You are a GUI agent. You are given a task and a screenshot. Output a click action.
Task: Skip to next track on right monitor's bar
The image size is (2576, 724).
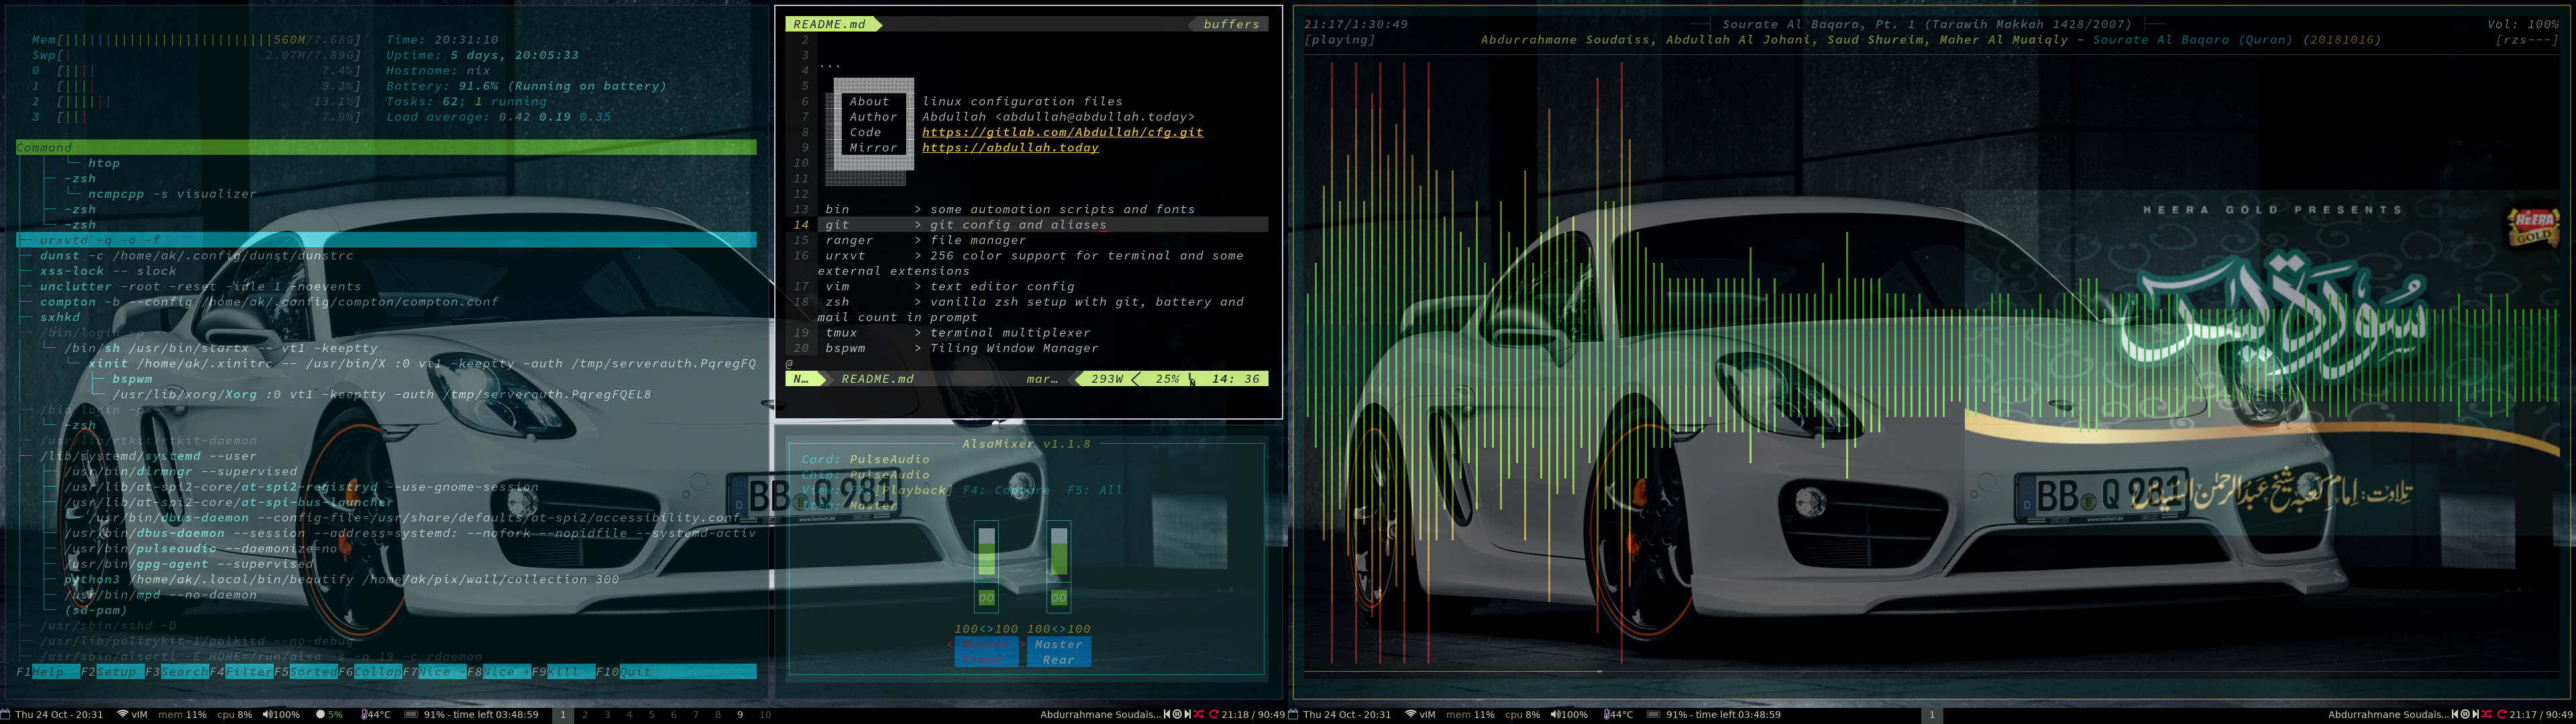tap(2476, 714)
